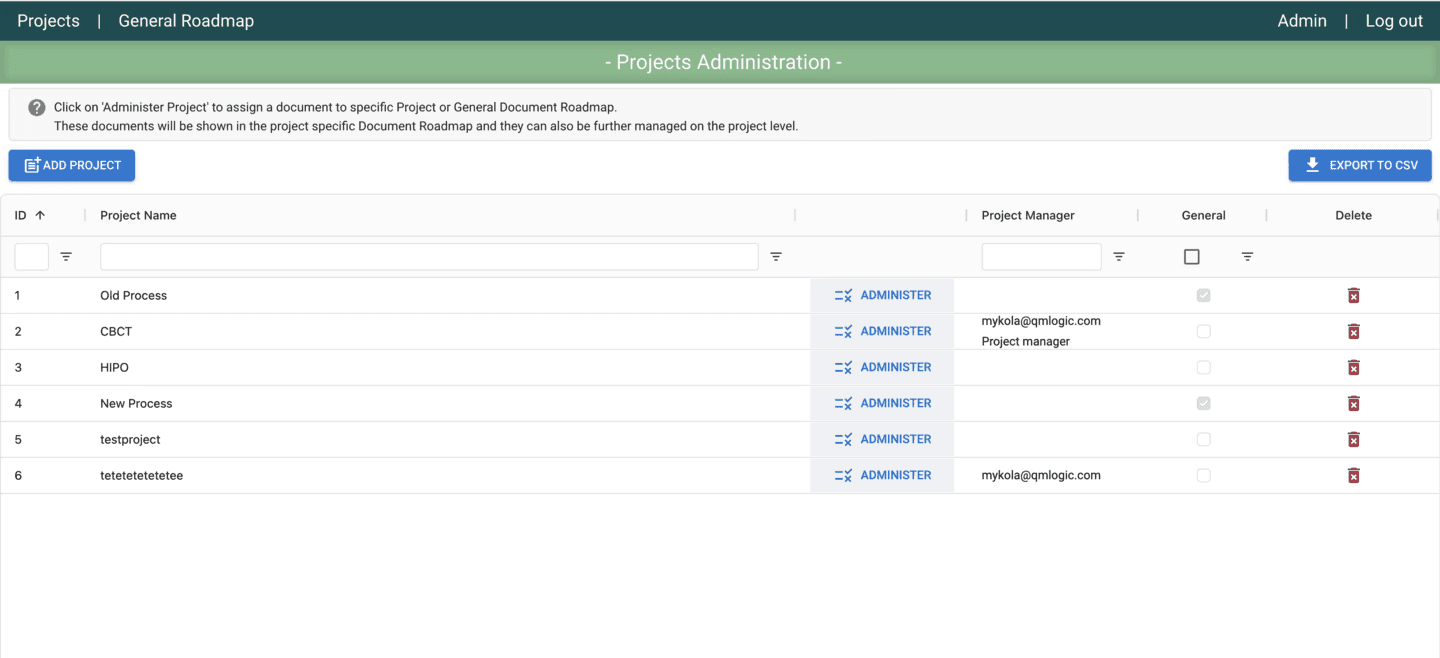Select the testproject name cell
This screenshot has height=658, width=1440.
click(130, 439)
